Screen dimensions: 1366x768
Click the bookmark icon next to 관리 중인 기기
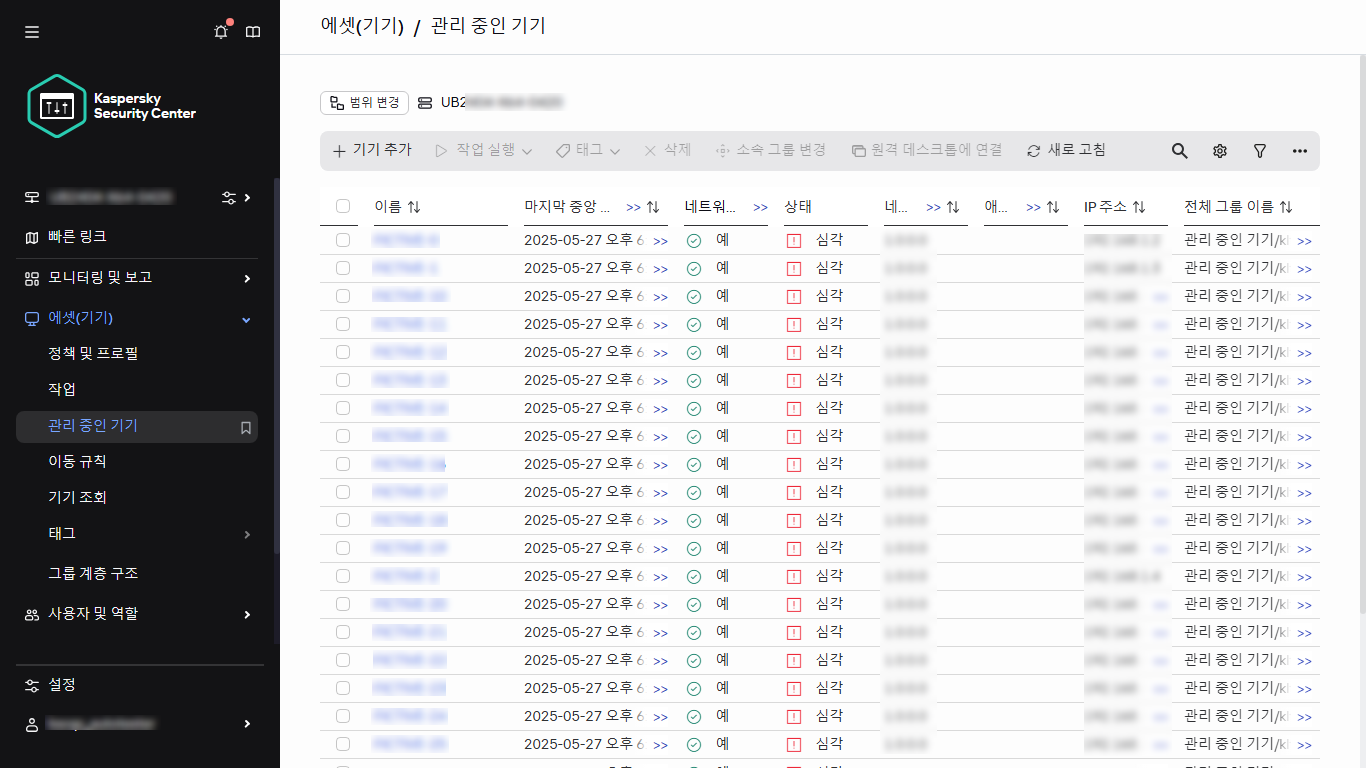pyautogui.click(x=244, y=427)
